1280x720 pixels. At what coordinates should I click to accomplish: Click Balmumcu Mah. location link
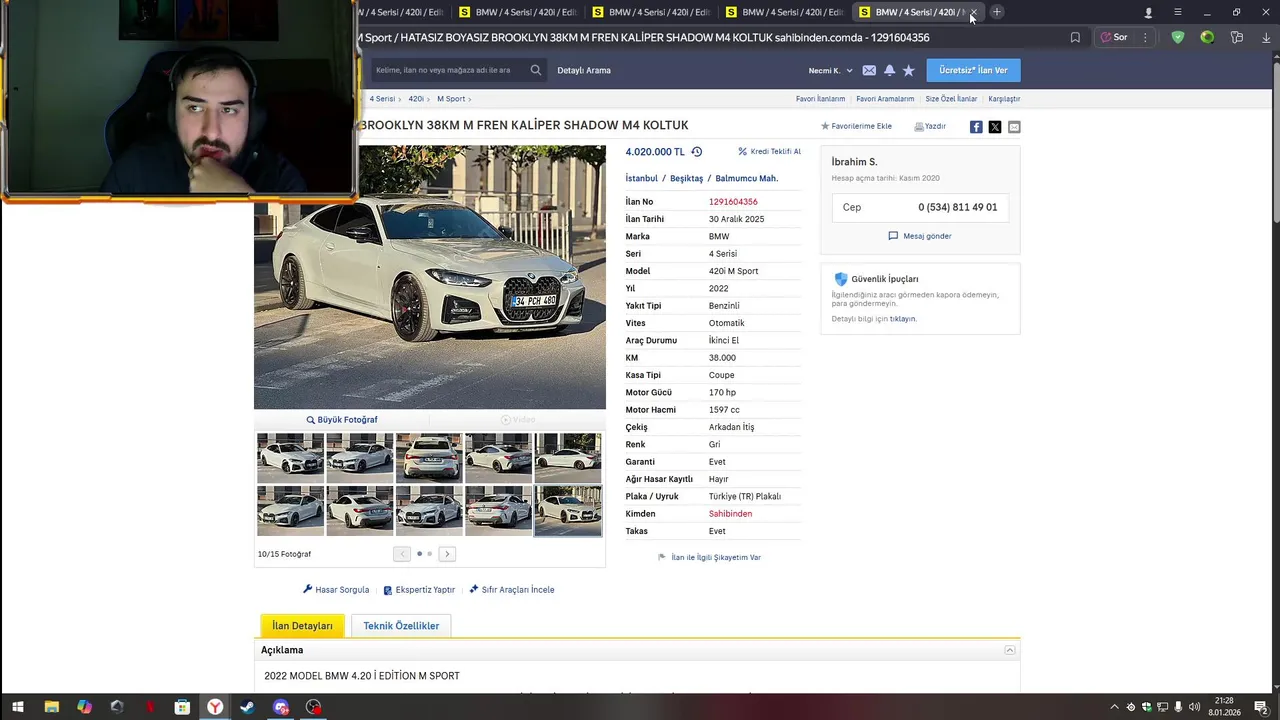(747, 178)
